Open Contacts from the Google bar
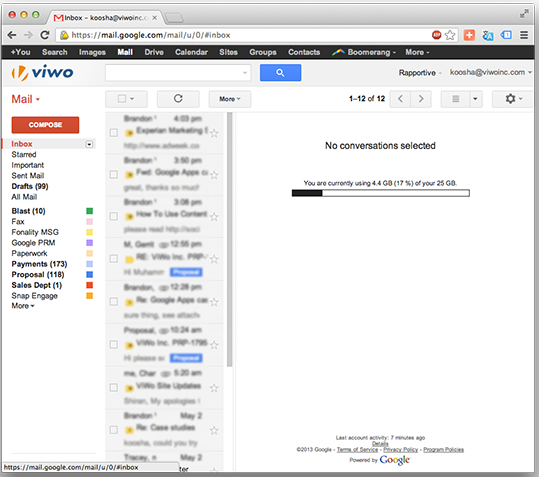The height and width of the screenshot is (477, 539). point(304,52)
